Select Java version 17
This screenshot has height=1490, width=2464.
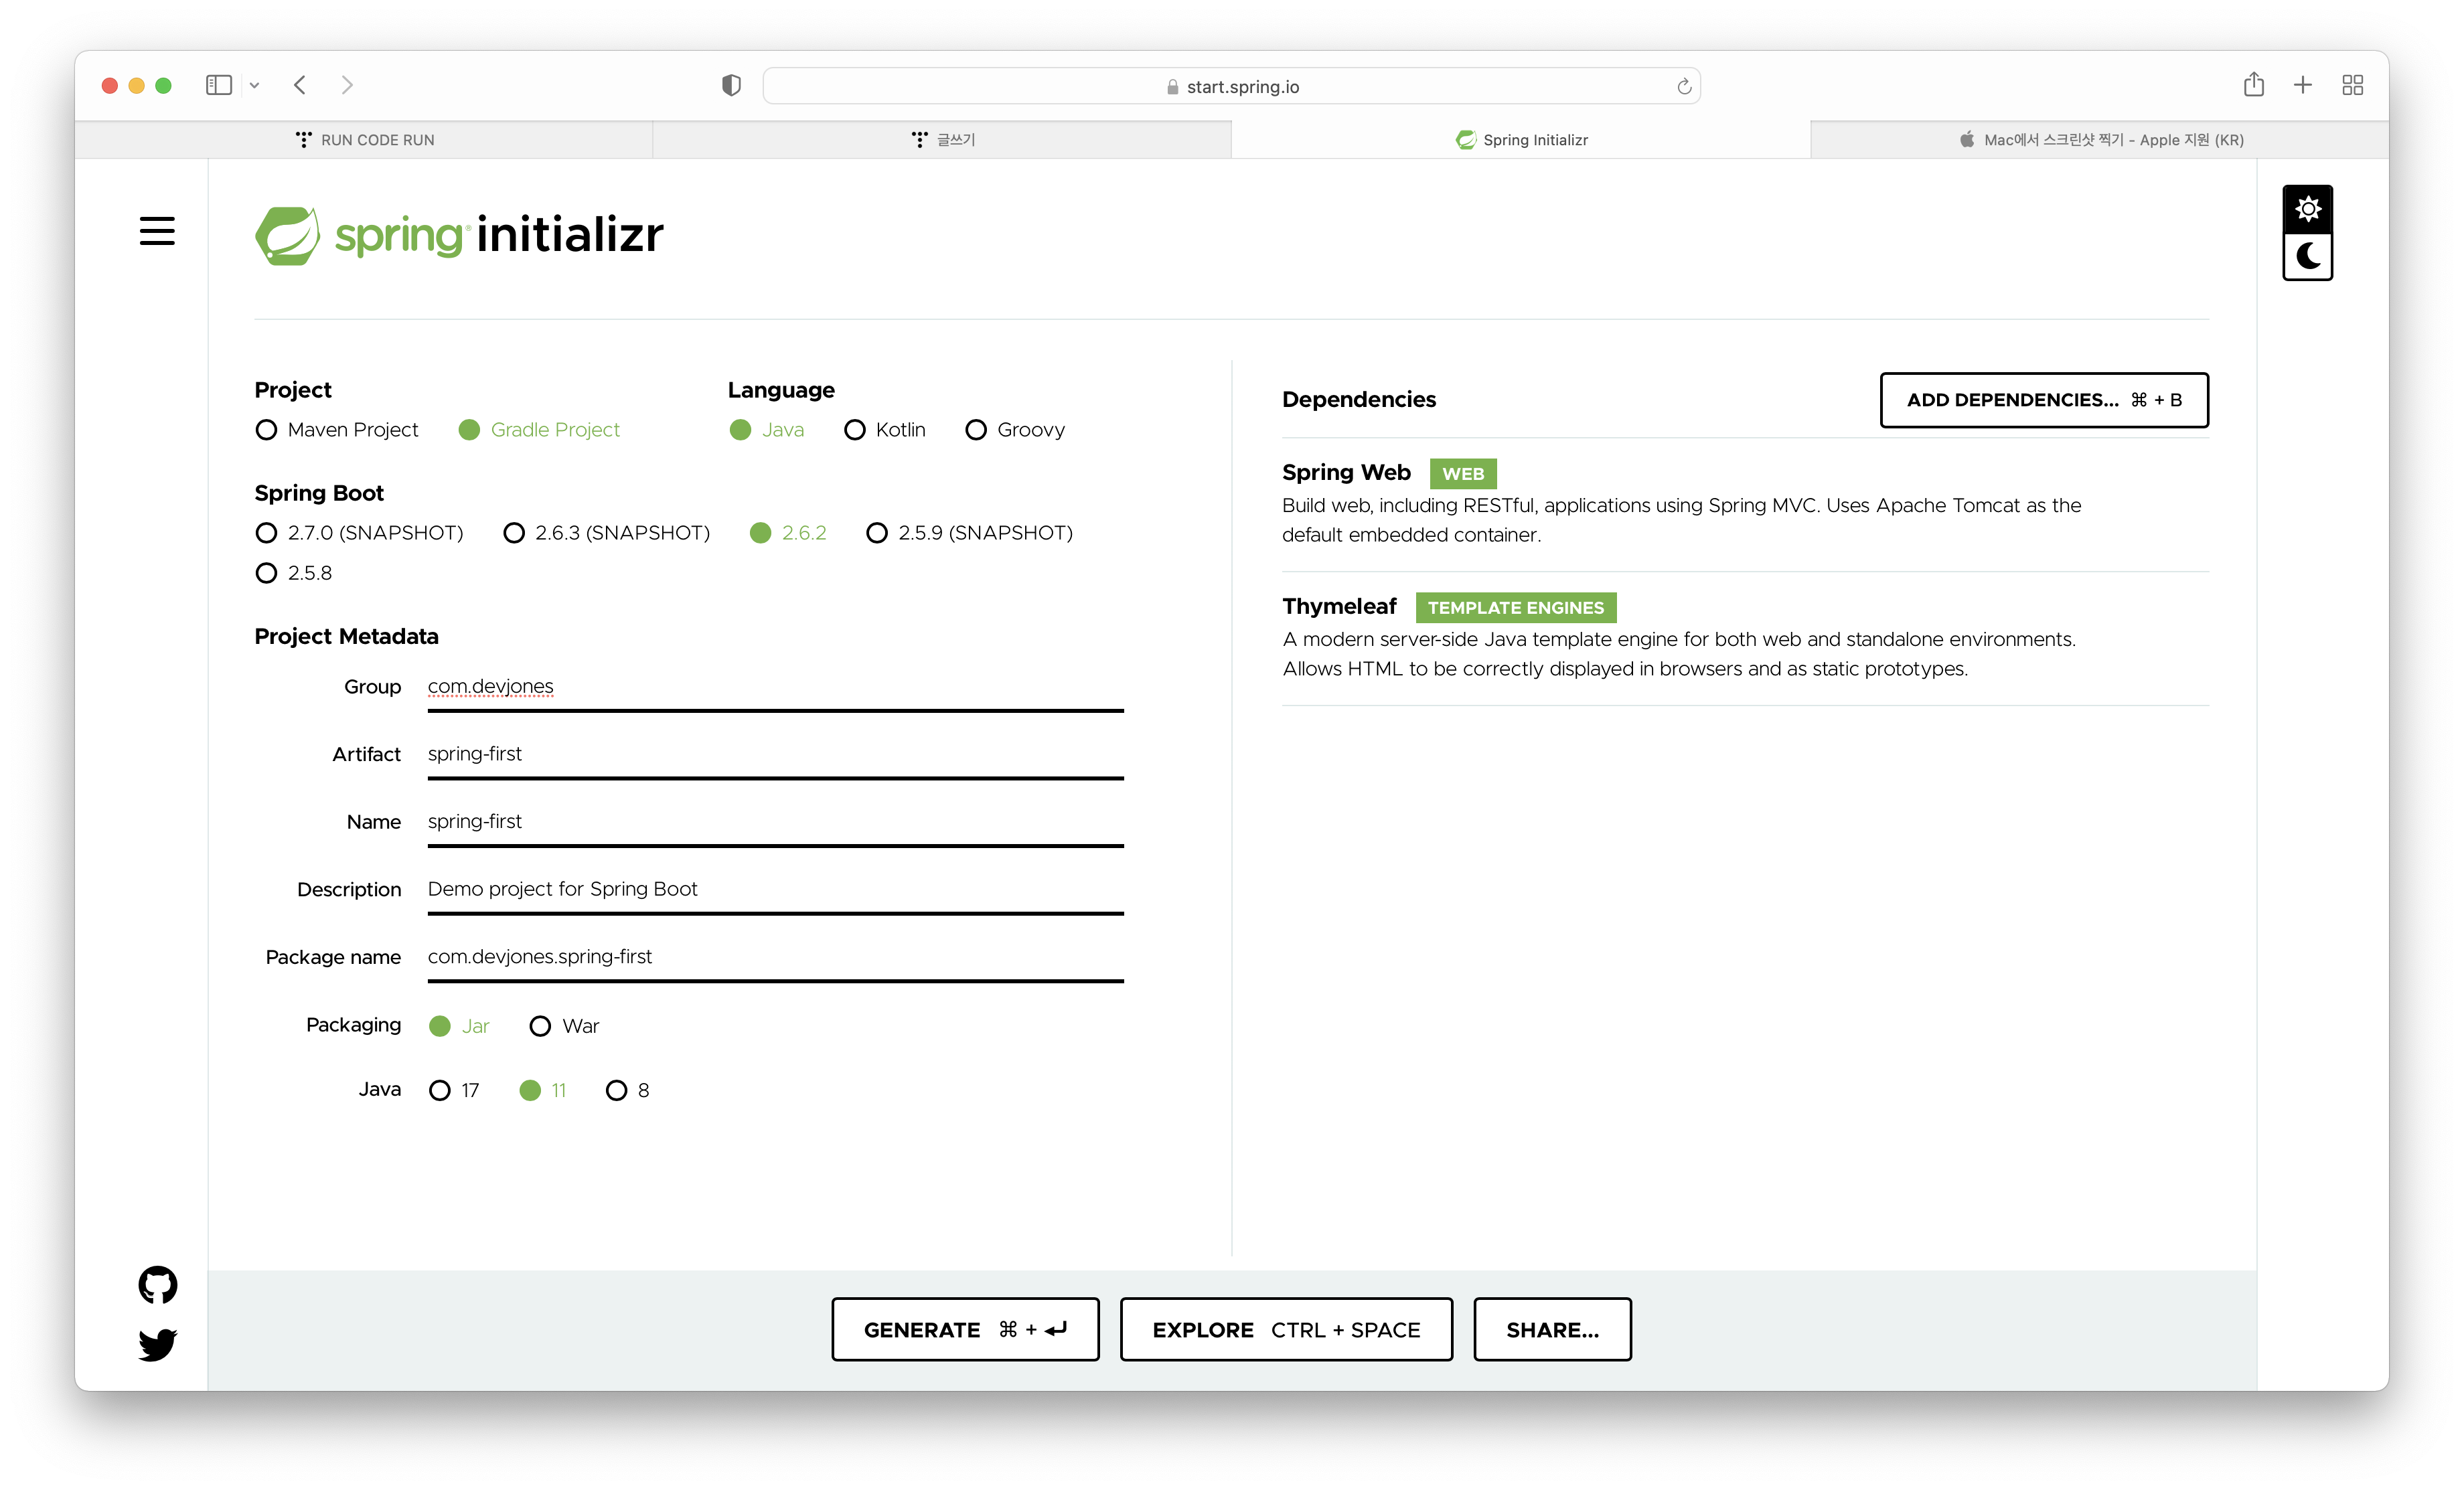click(440, 1090)
